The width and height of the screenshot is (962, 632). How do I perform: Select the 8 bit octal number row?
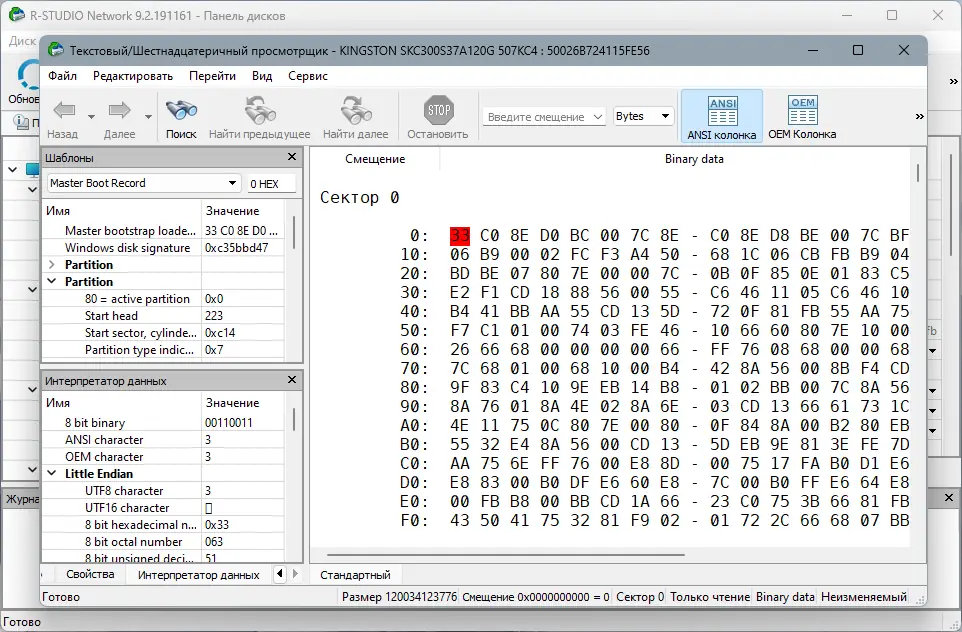click(163, 542)
